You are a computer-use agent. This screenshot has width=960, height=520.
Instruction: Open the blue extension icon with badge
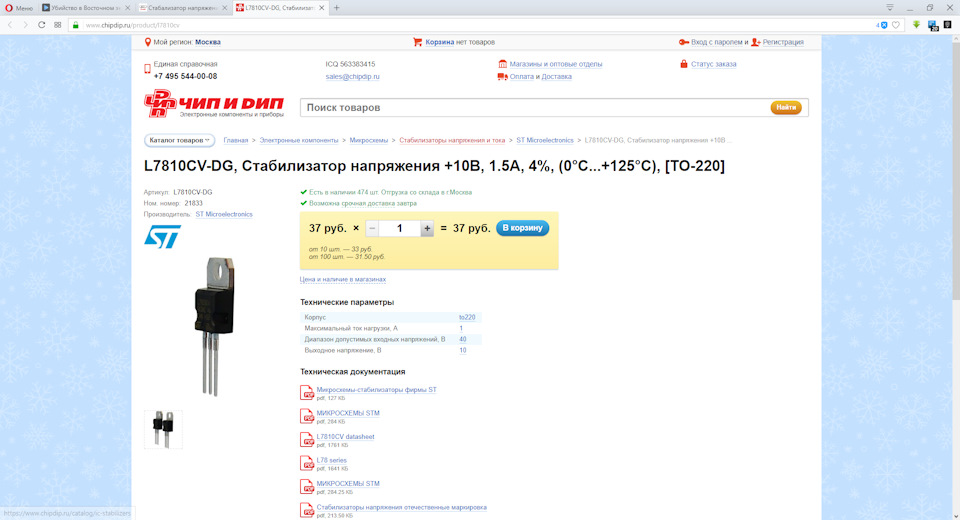coord(932,25)
